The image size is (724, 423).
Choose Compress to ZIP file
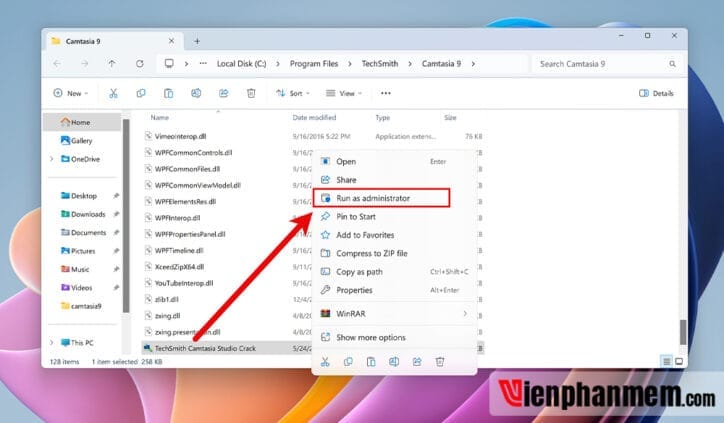(x=395, y=253)
